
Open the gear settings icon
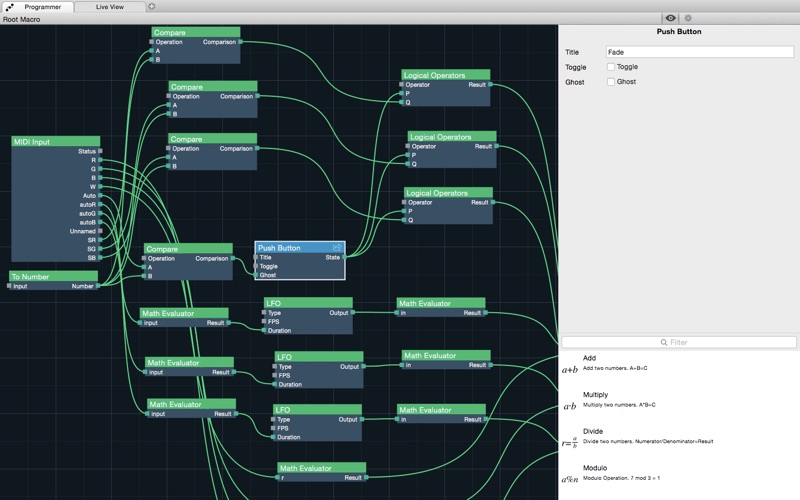pos(687,18)
